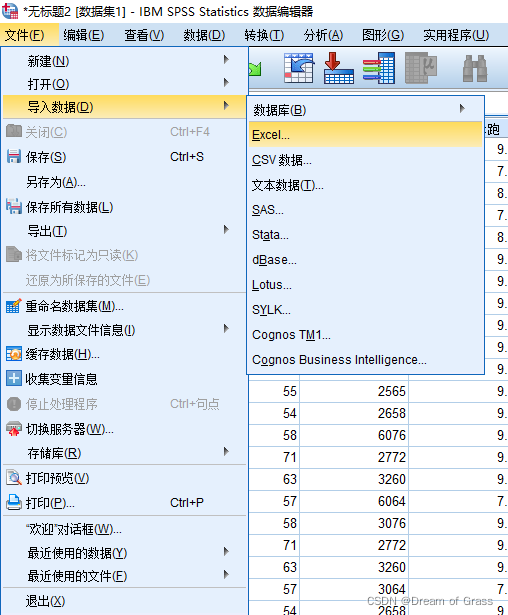Click the Go to Case toolbar icon
The image size is (508, 615).
click(299, 68)
